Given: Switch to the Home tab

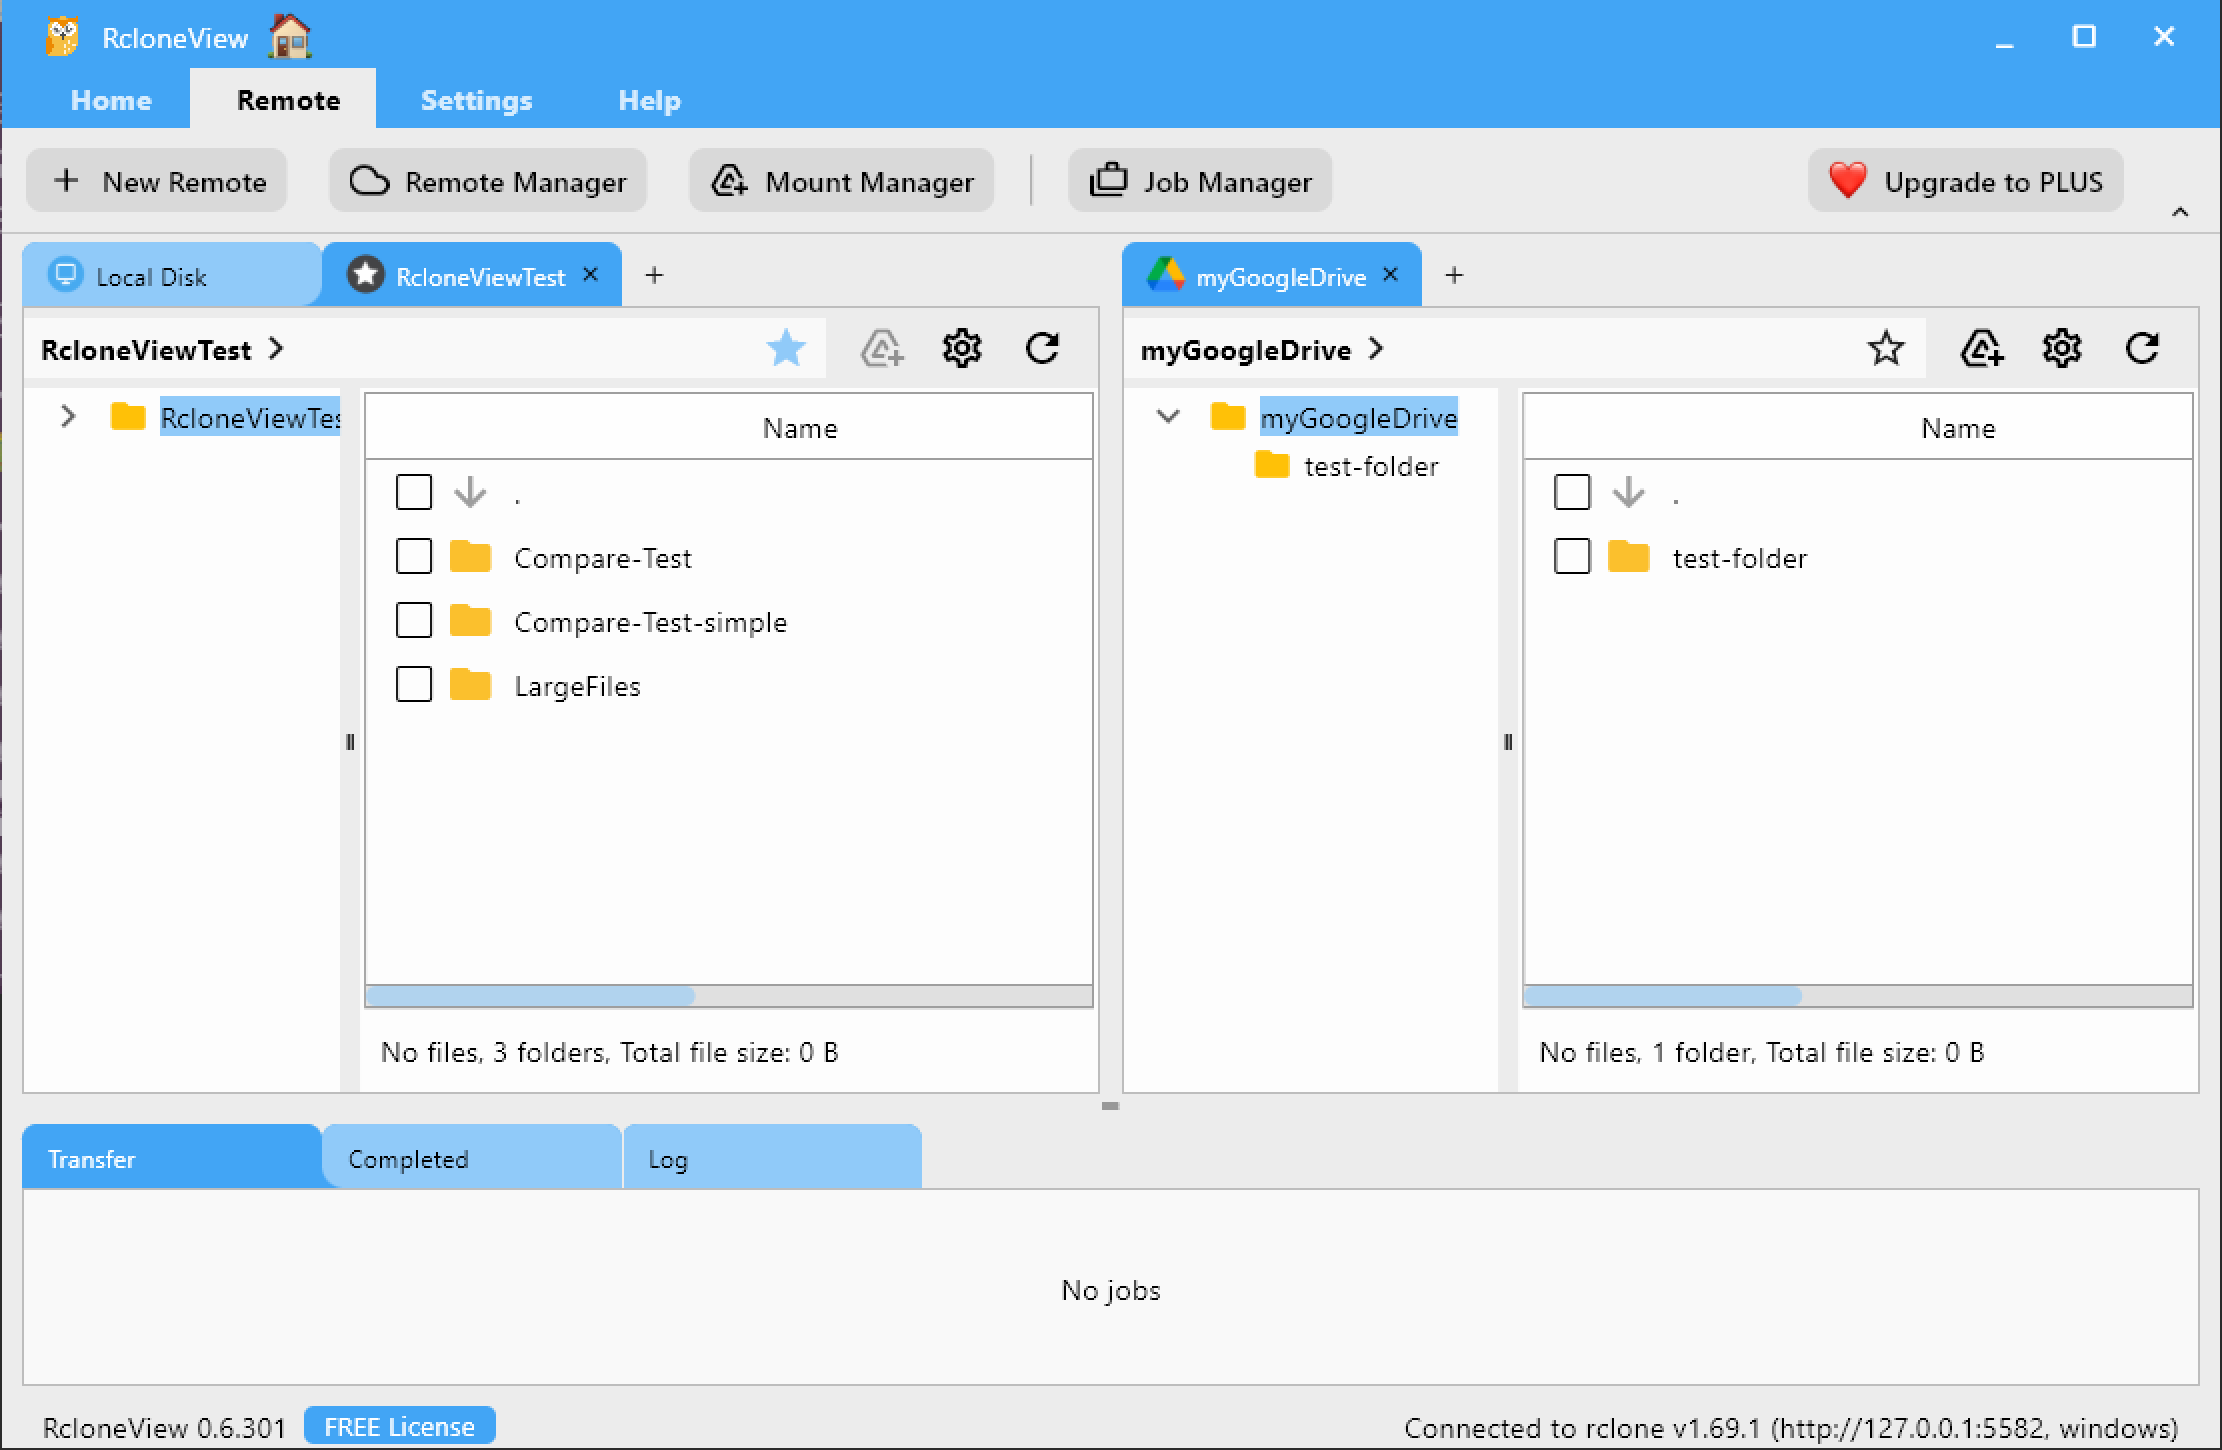Looking at the screenshot, I should [x=110, y=99].
